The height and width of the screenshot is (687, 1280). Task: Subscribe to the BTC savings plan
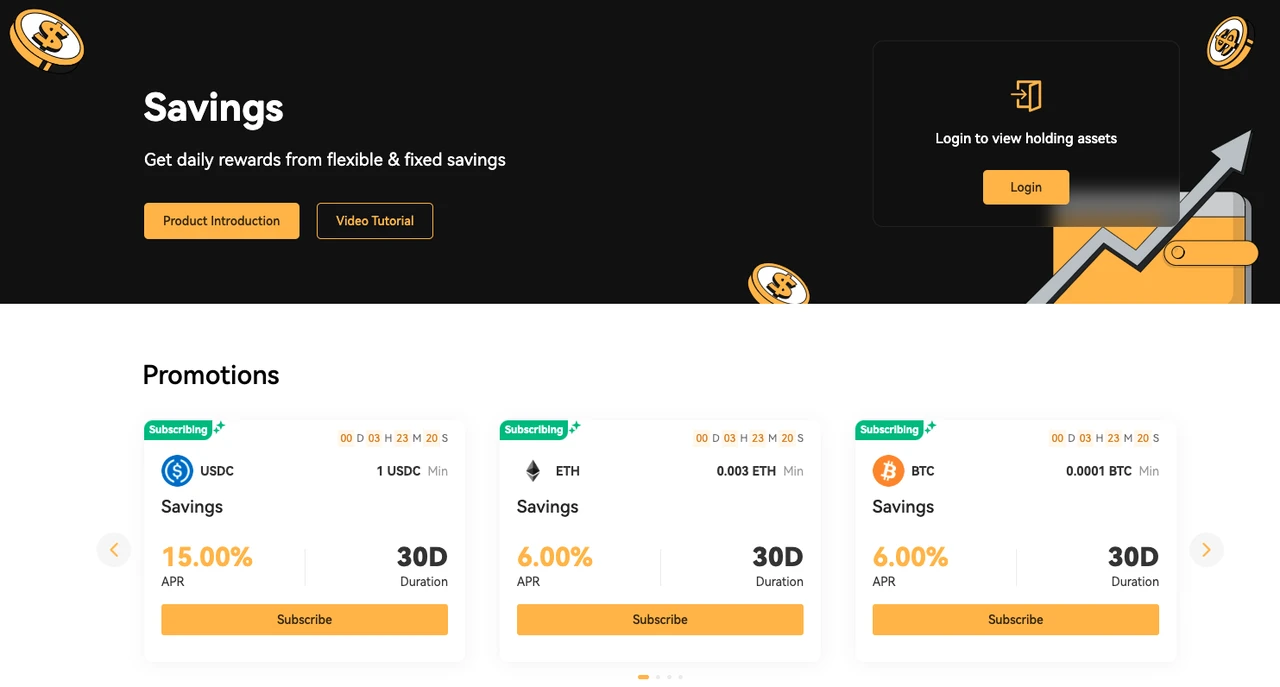(x=1015, y=619)
